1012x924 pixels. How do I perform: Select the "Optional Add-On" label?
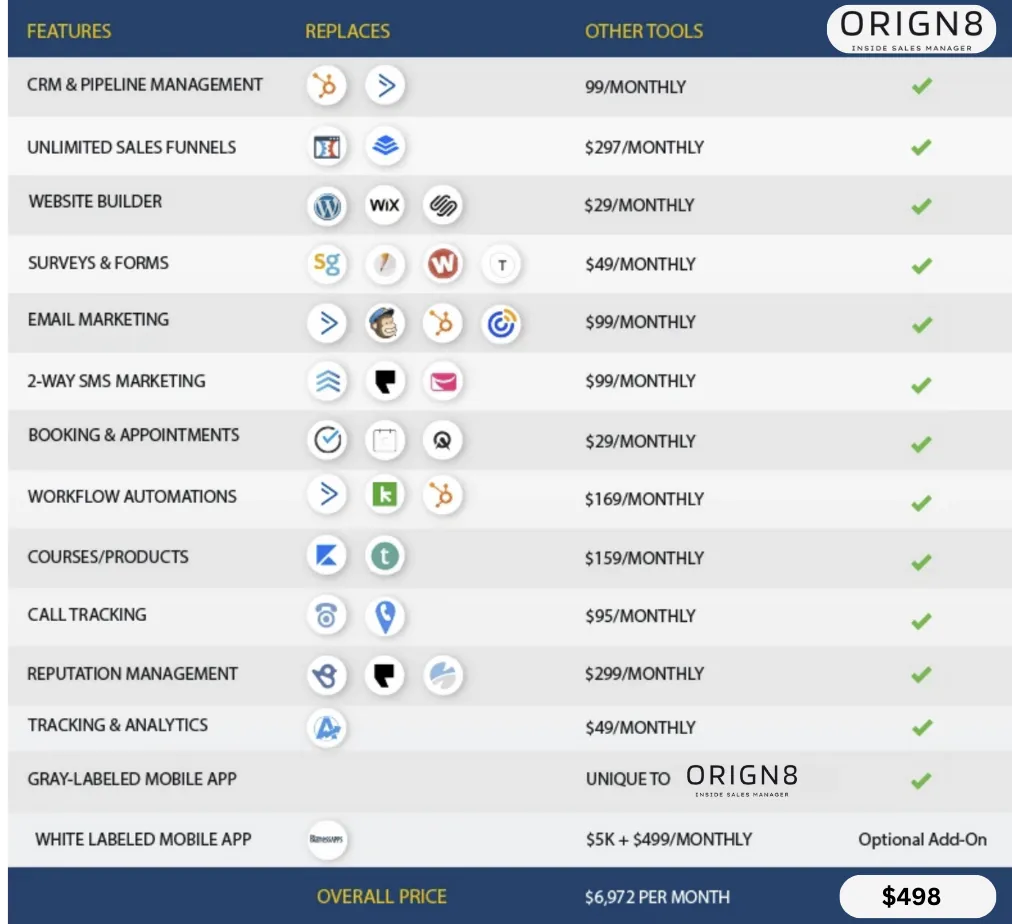(x=922, y=839)
